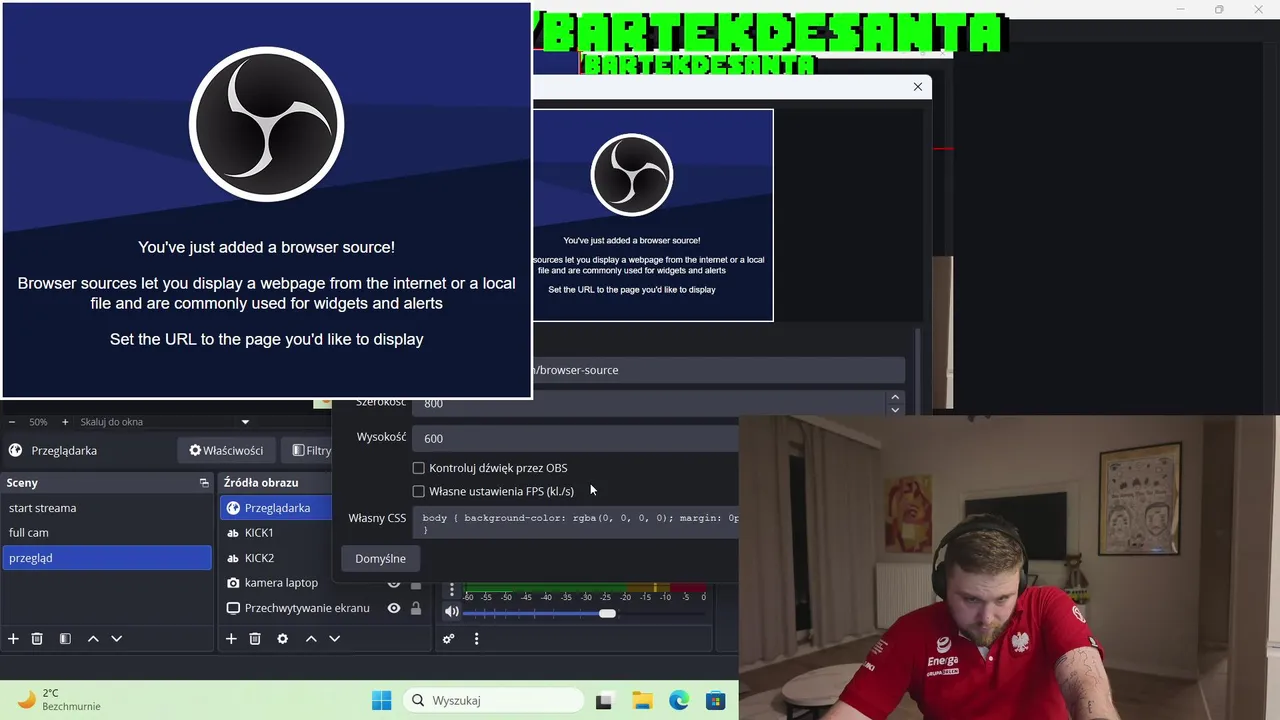Viewport: 1280px width, 720px height.
Task: Select the full cam scene
Action: [x=107, y=533]
